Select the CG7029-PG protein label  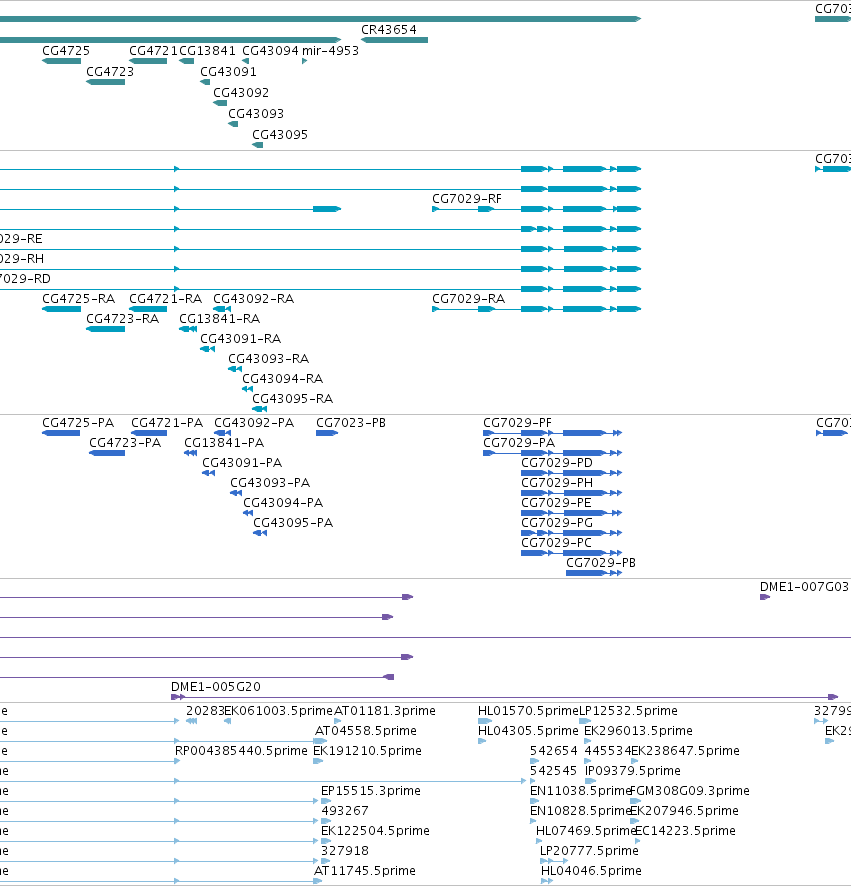click(x=557, y=523)
